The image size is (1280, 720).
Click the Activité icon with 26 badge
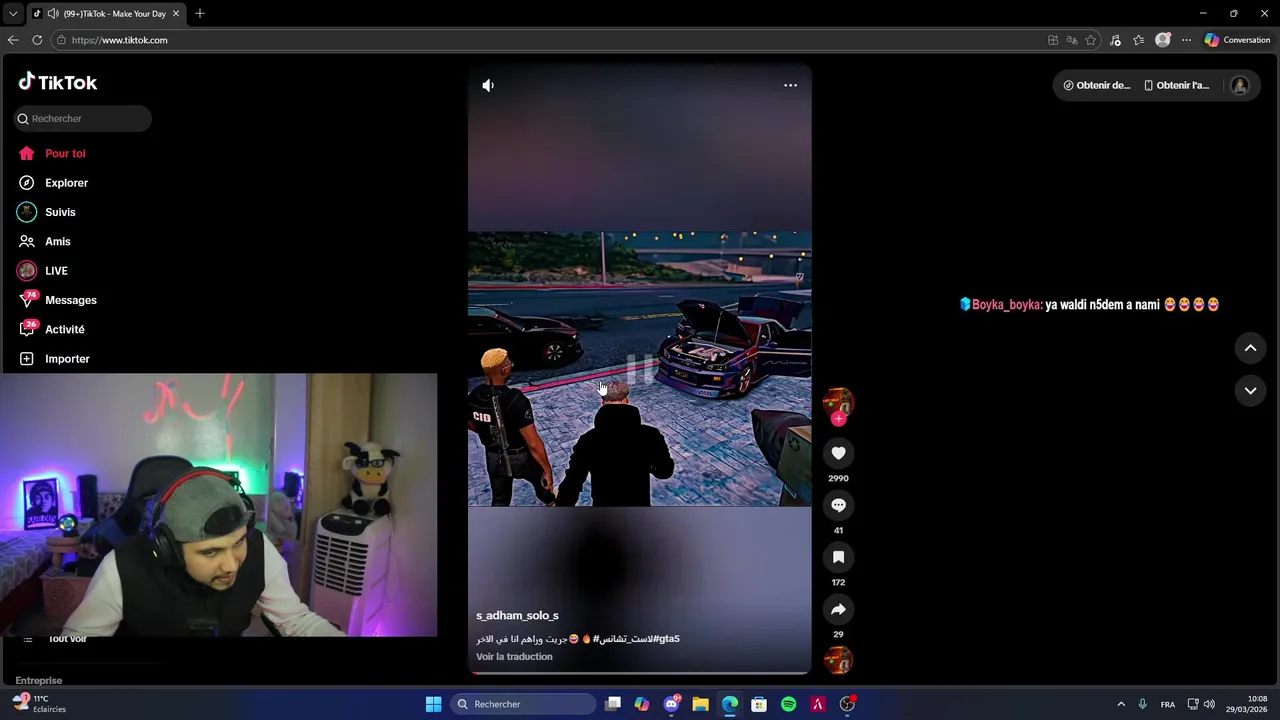[27, 328]
